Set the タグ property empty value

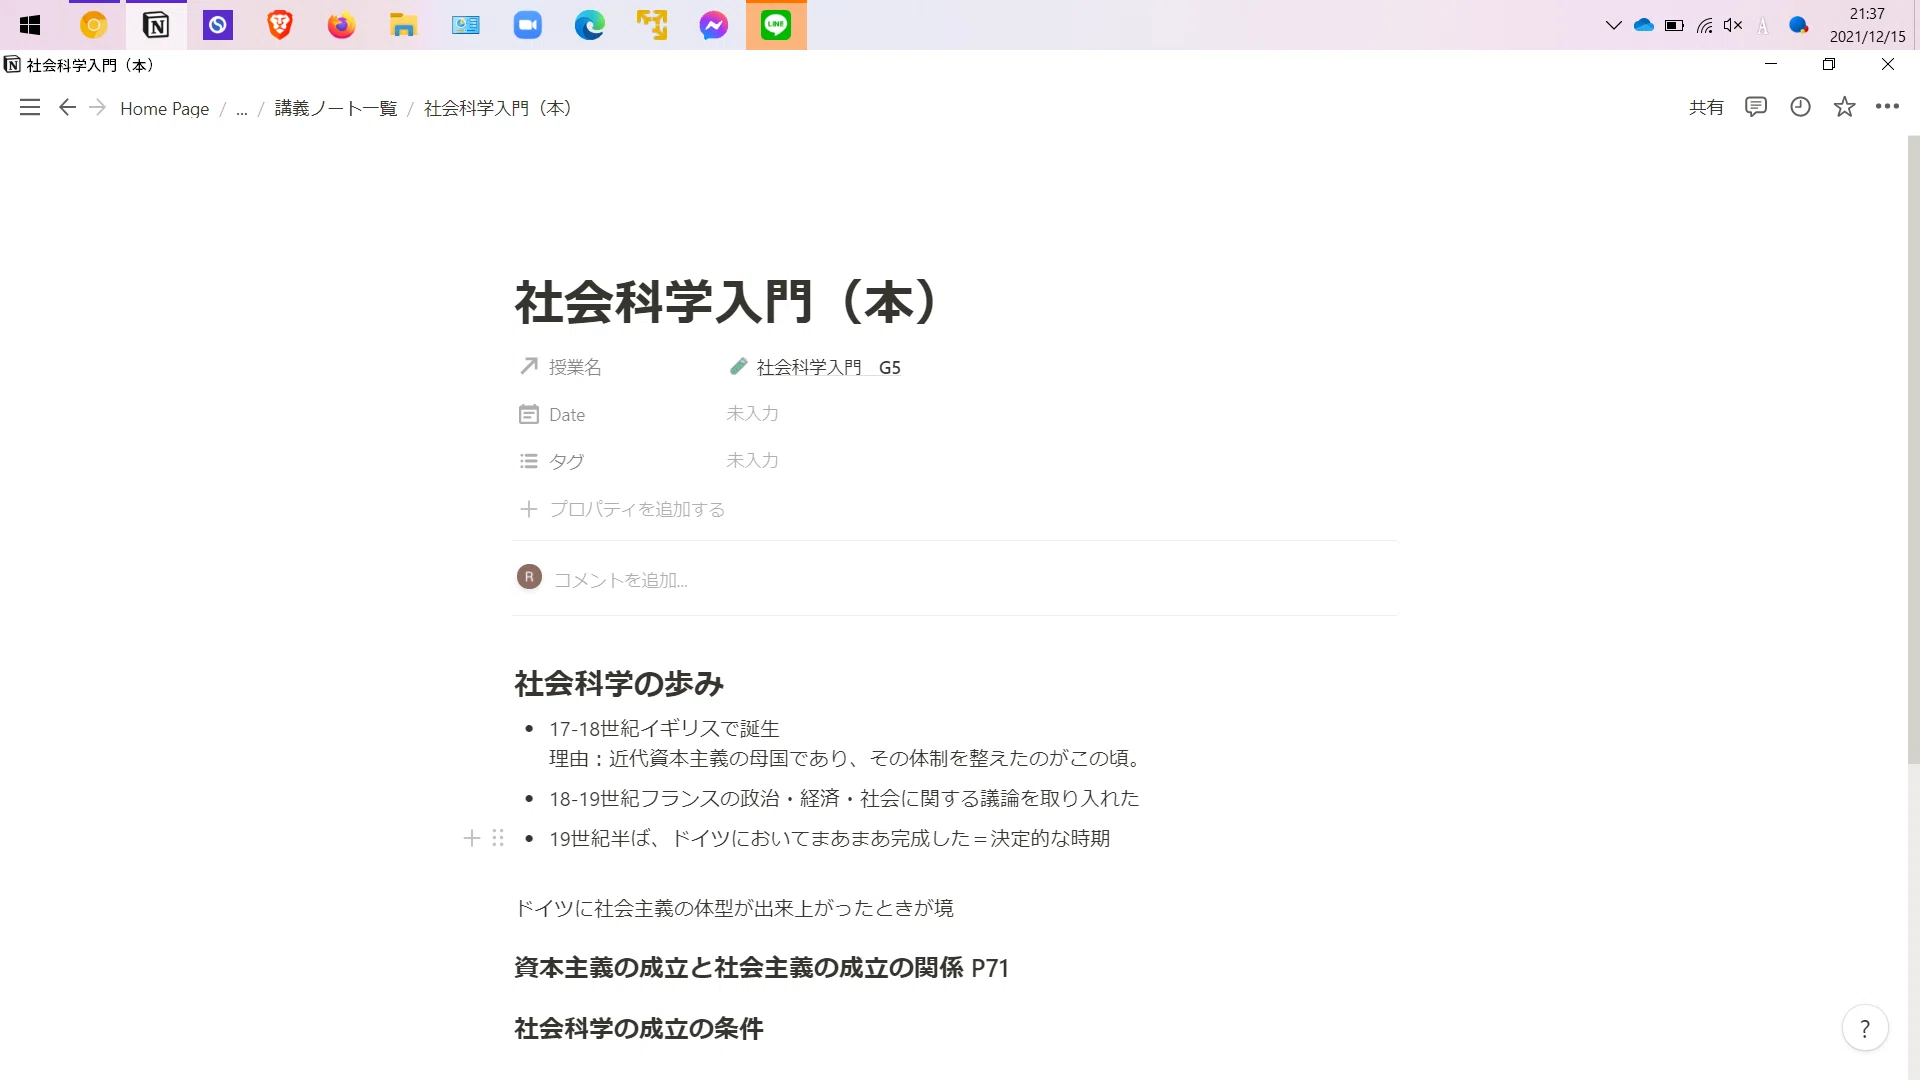(x=752, y=460)
